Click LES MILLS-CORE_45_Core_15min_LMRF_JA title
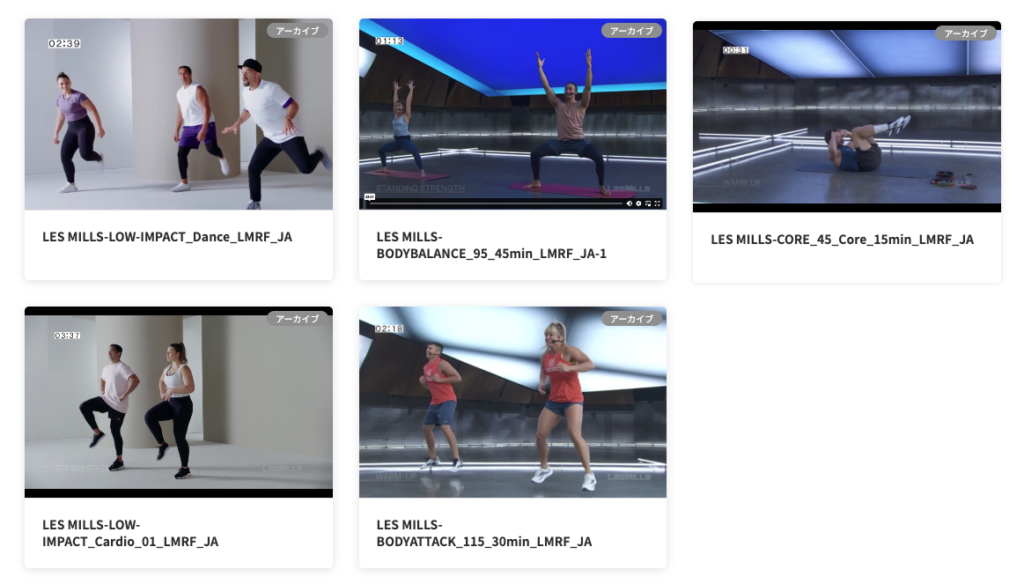 [842, 240]
